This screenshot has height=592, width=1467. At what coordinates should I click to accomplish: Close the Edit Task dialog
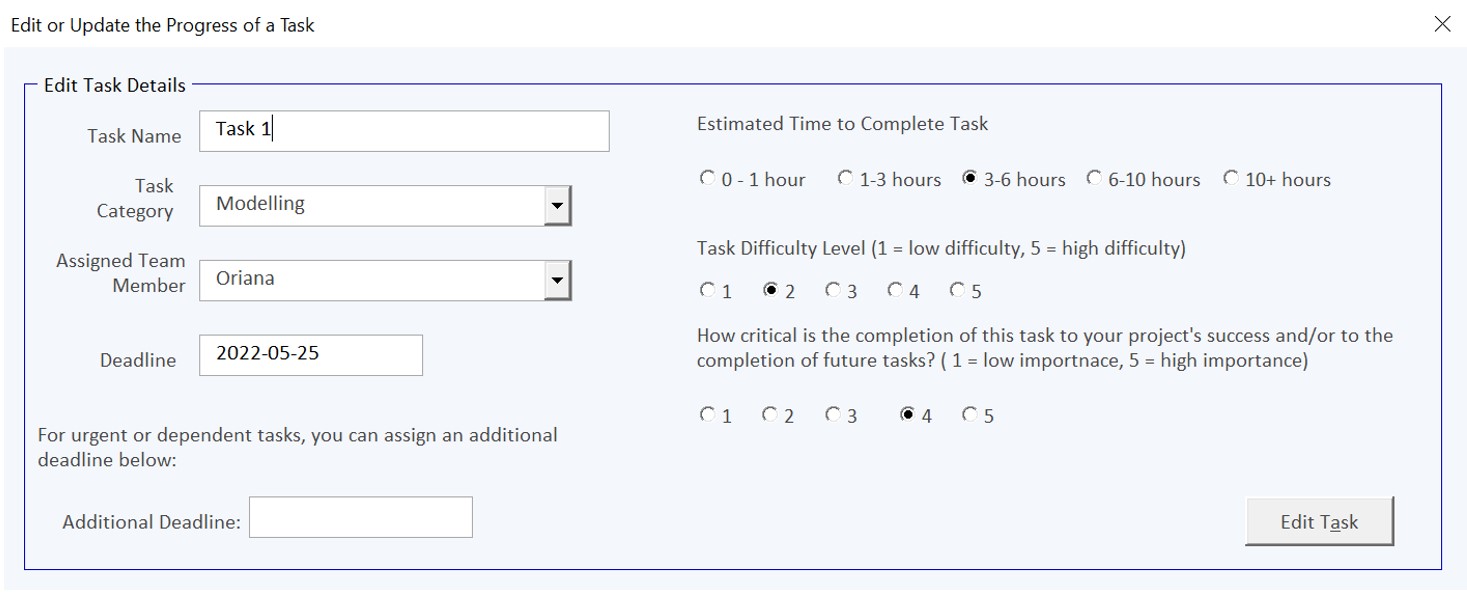tap(1442, 24)
